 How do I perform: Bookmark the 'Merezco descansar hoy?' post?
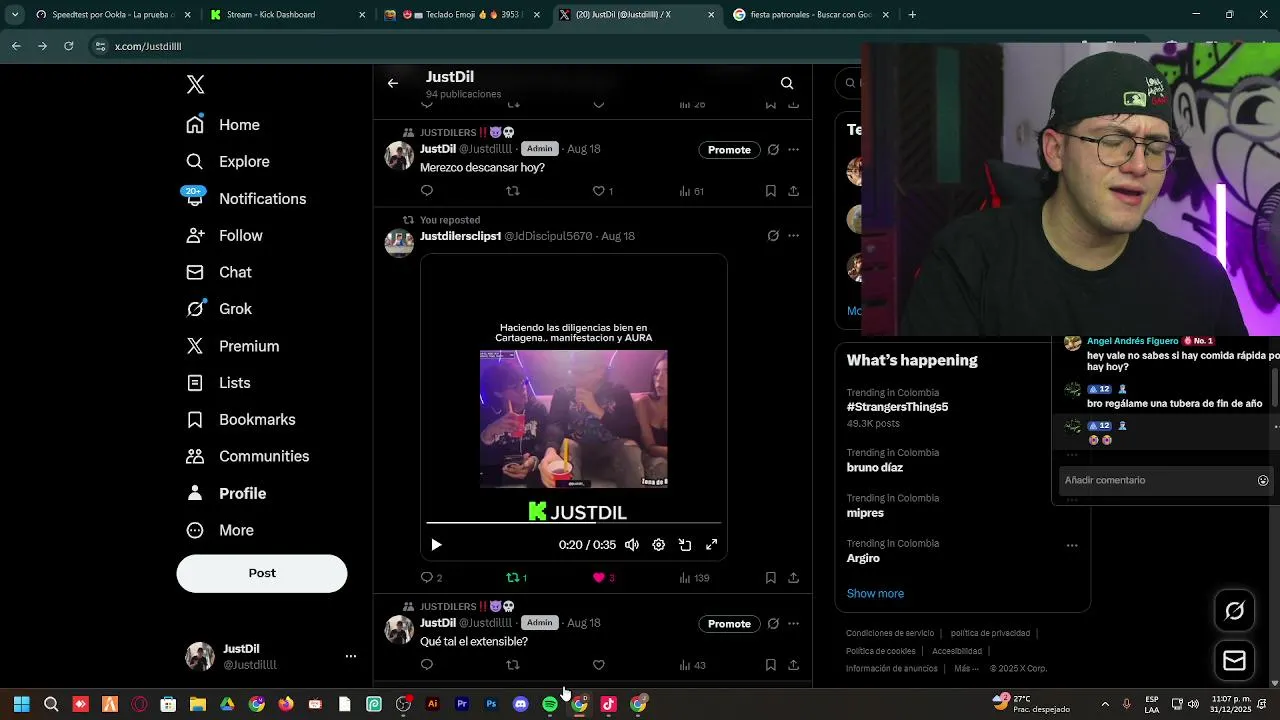point(771,191)
